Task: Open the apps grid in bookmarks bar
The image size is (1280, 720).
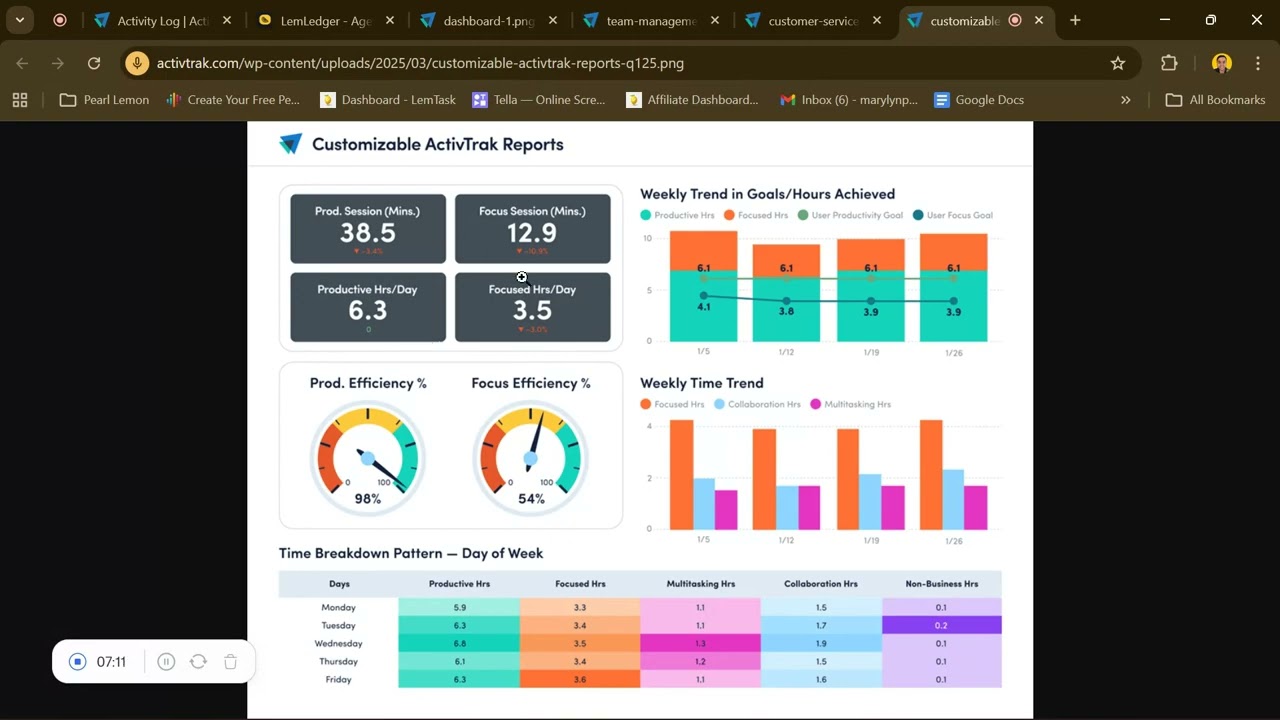Action: tap(20, 100)
